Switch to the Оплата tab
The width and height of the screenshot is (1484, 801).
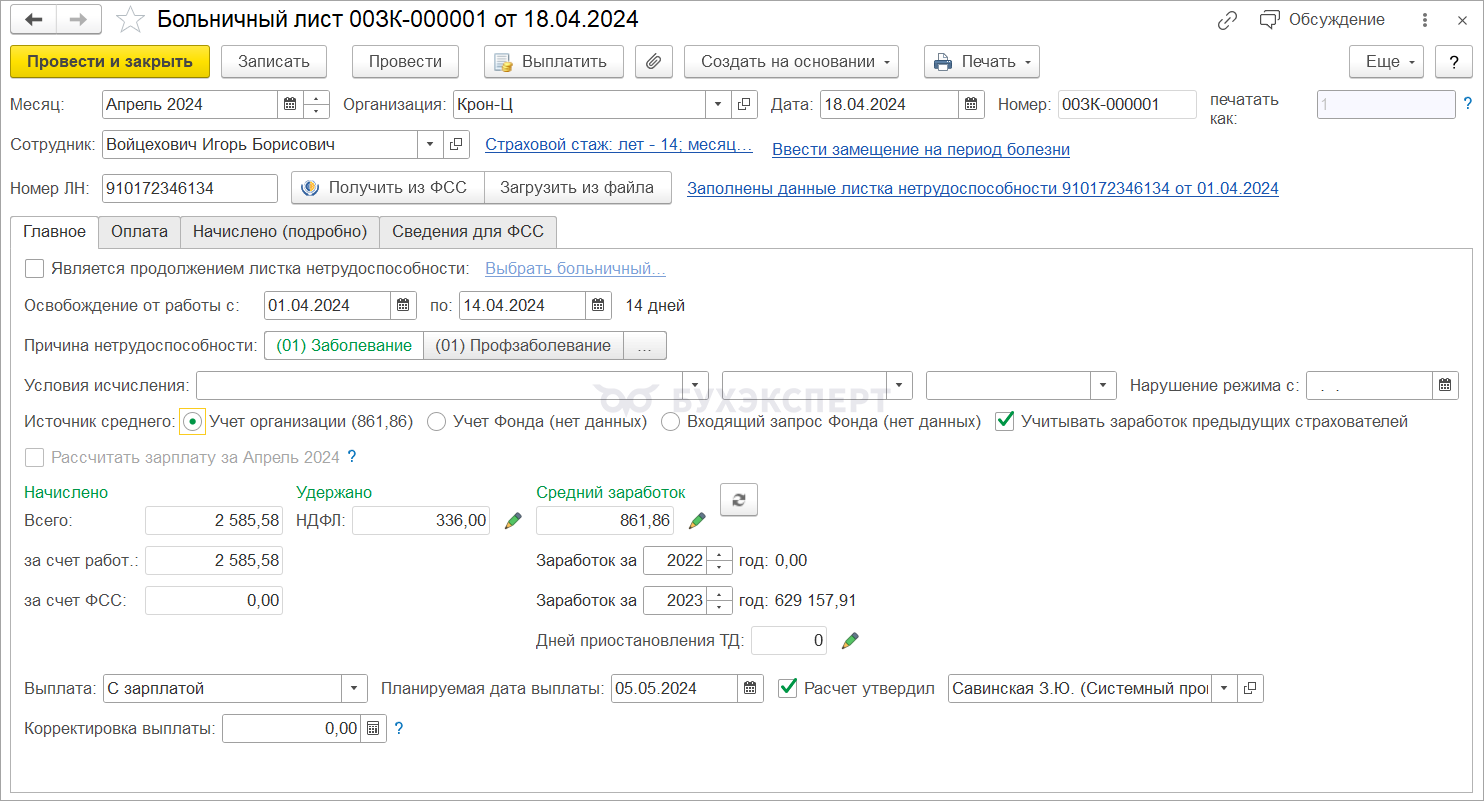[139, 232]
